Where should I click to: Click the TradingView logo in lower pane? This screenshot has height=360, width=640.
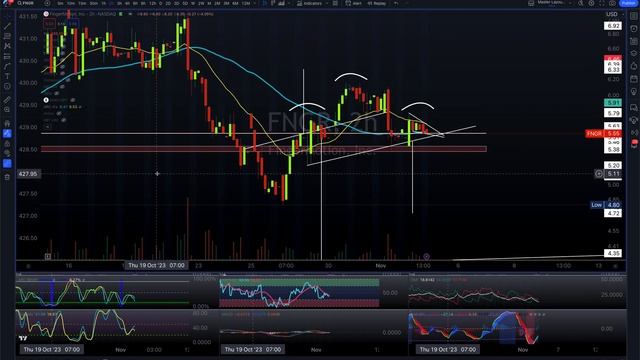click(x=23, y=338)
